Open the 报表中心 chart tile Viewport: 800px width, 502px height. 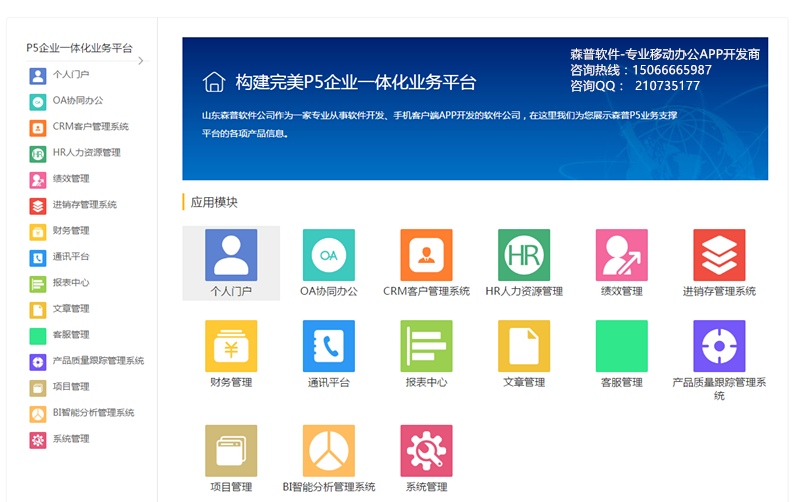tap(427, 346)
